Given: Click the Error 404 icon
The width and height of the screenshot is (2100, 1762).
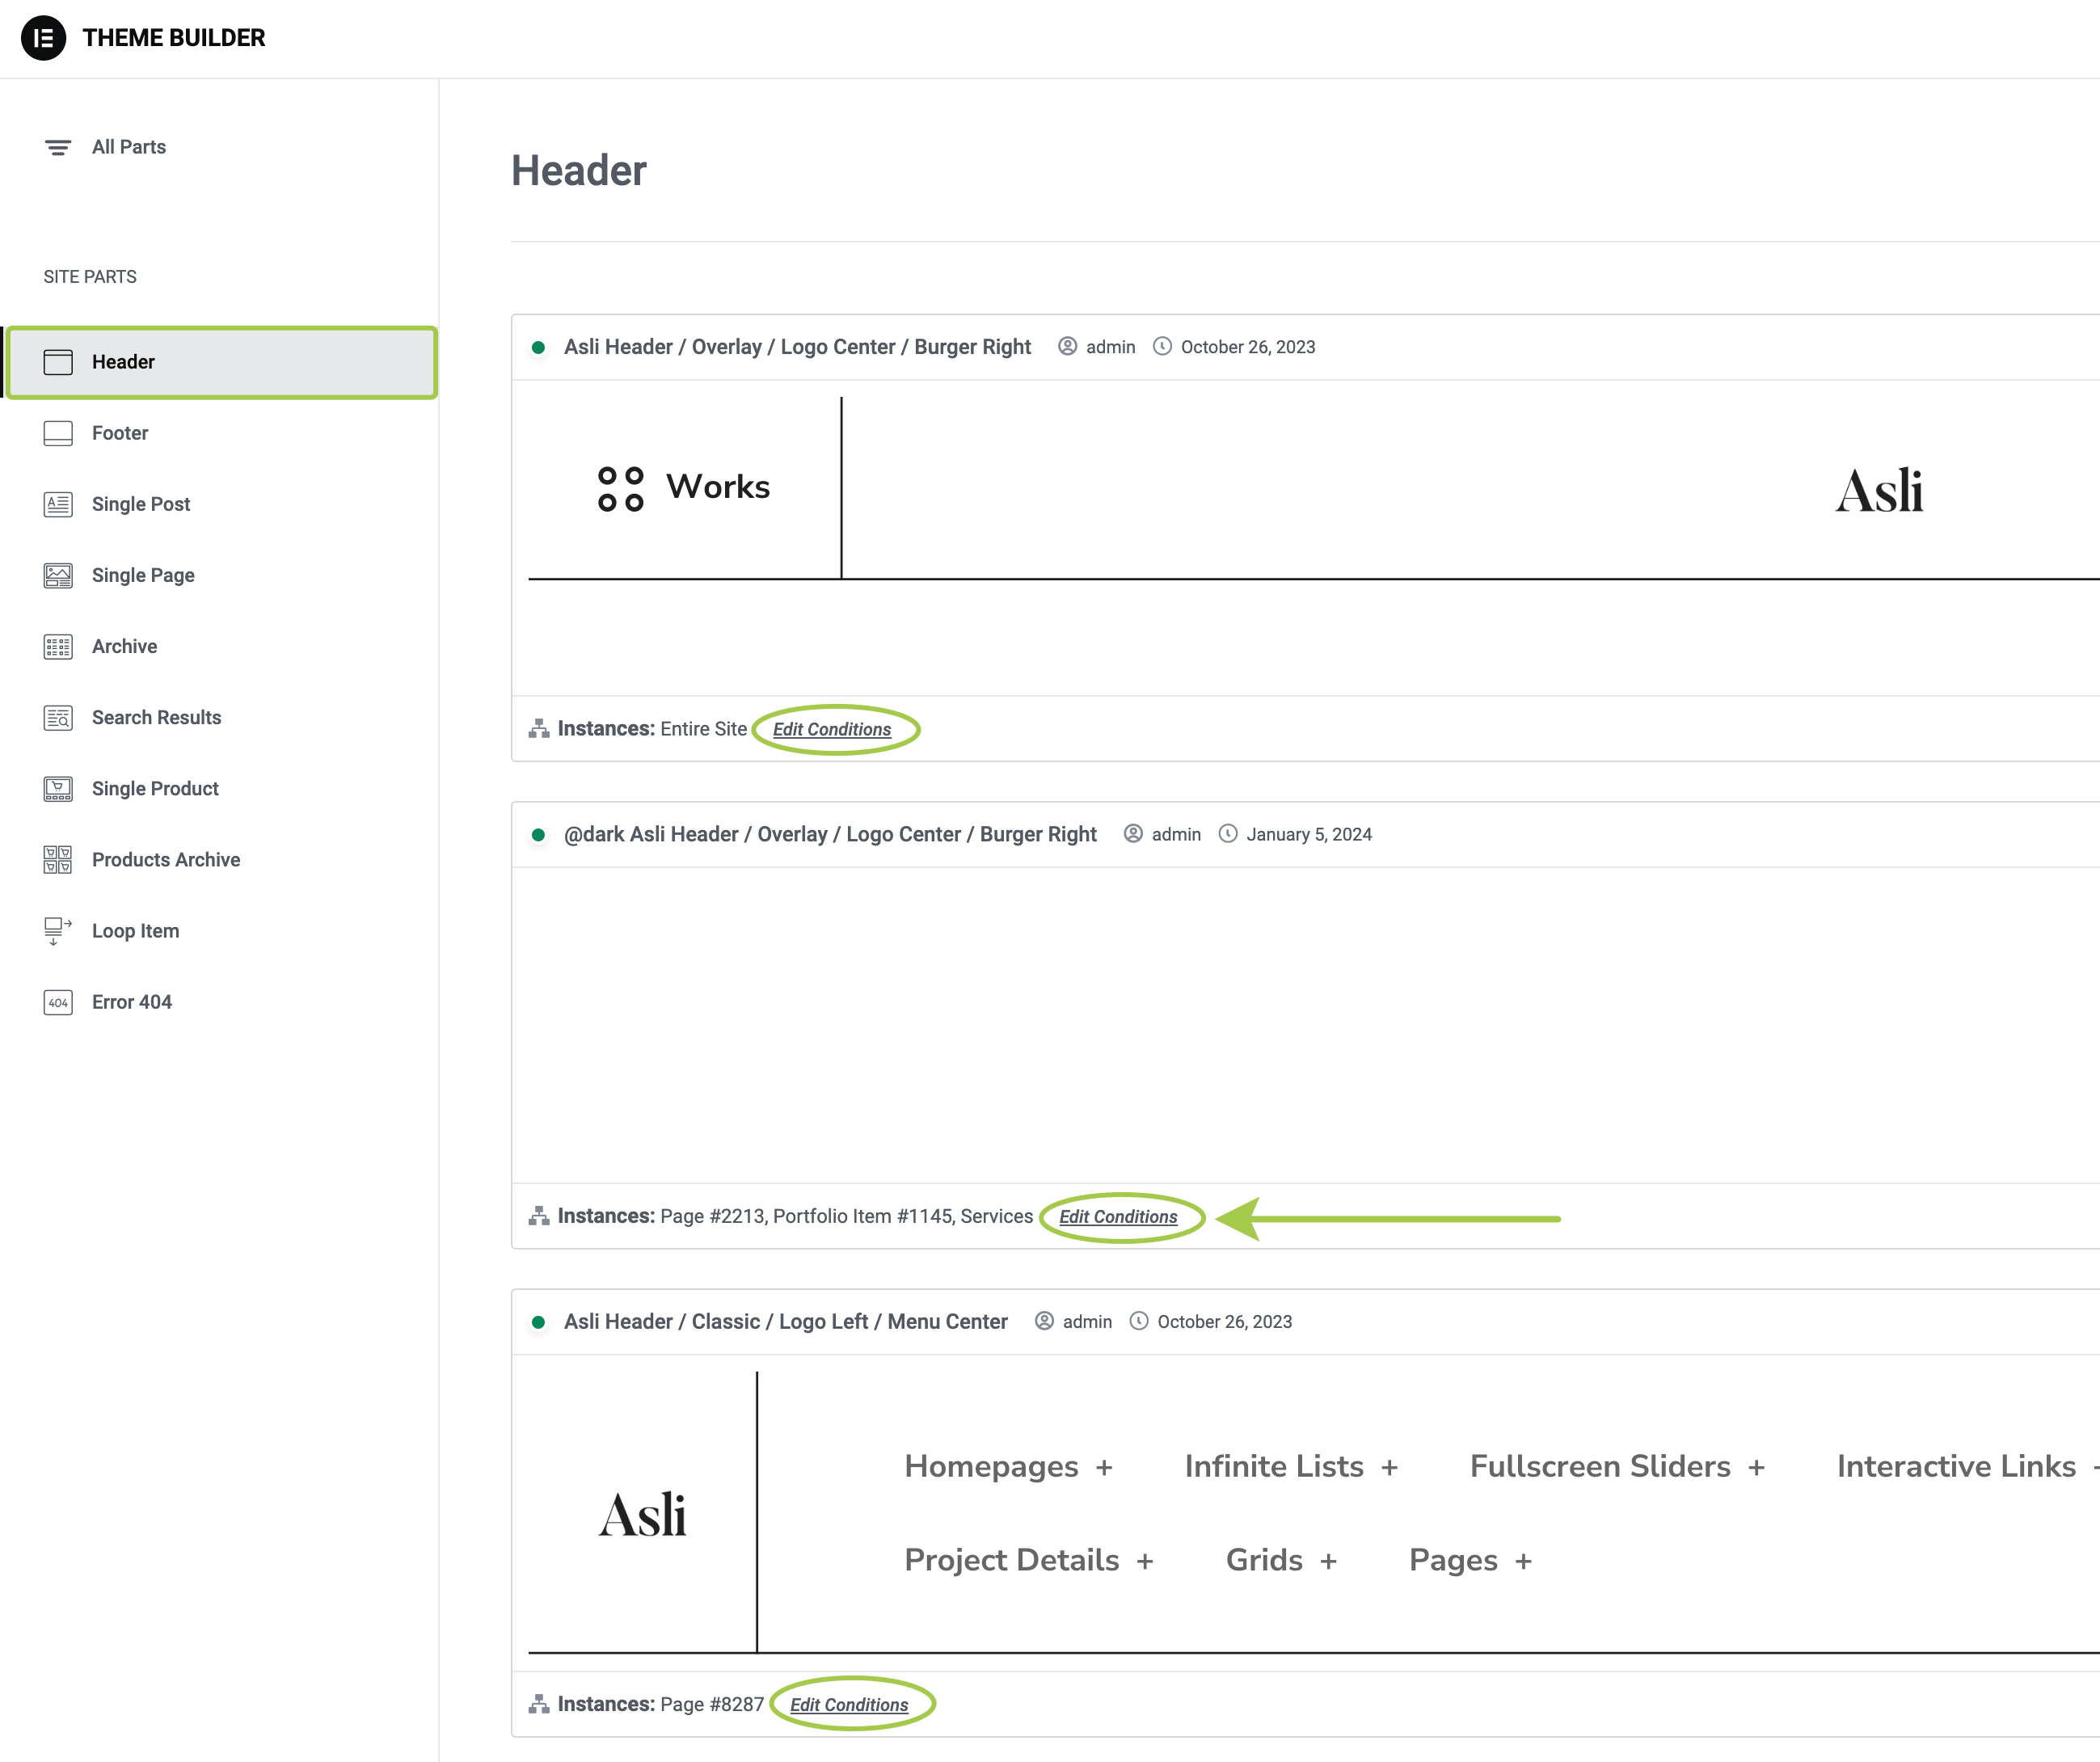Looking at the screenshot, I should pos(58,1002).
